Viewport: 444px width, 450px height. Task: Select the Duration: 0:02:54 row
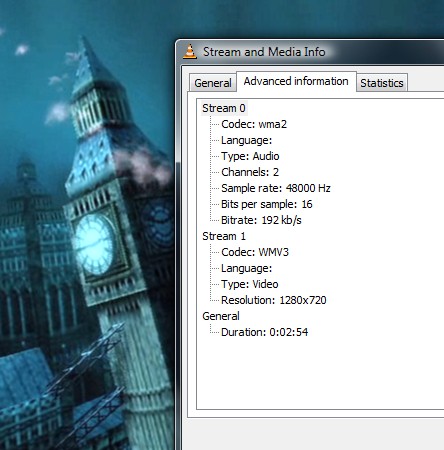(264, 332)
